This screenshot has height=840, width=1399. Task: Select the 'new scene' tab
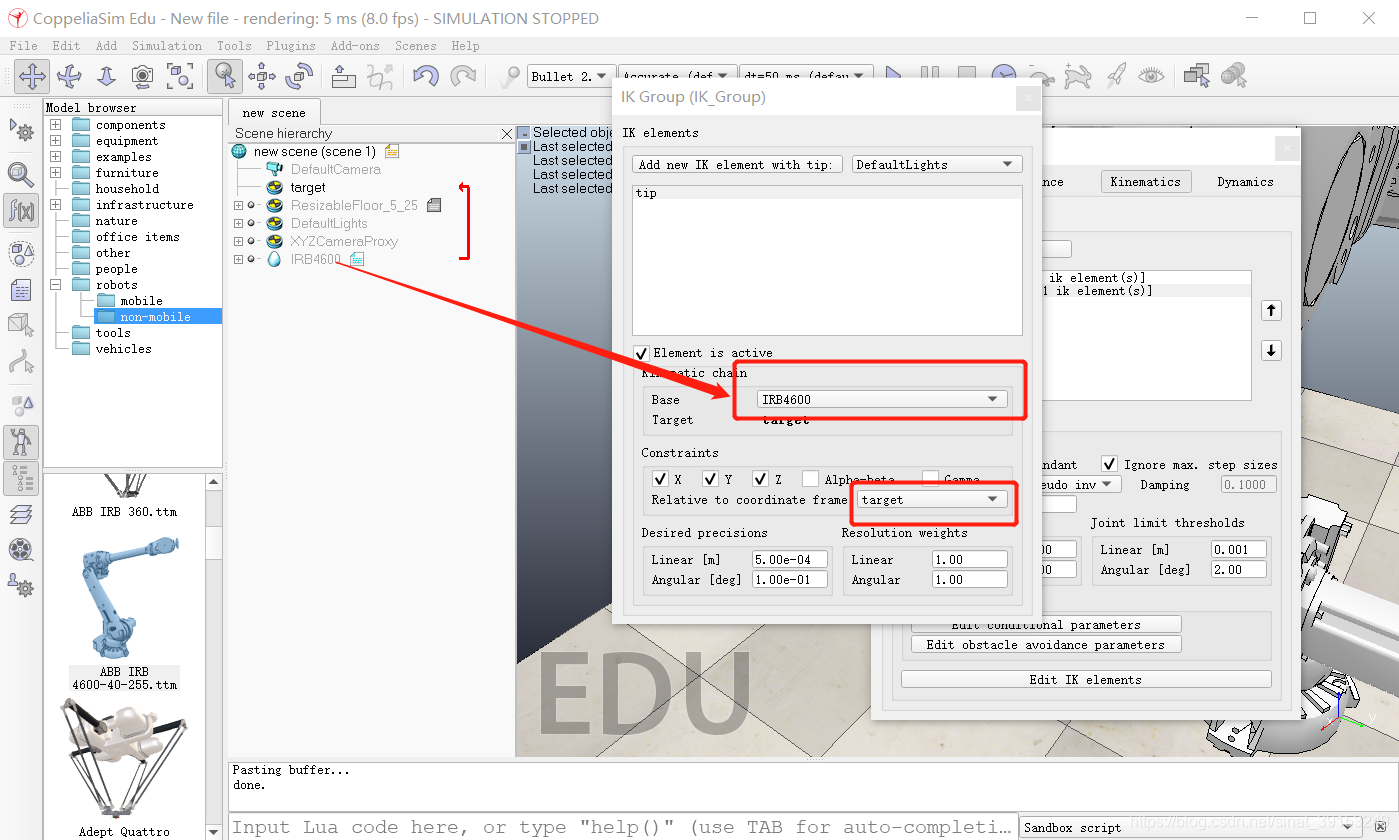pyautogui.click(x=274, y=112)
